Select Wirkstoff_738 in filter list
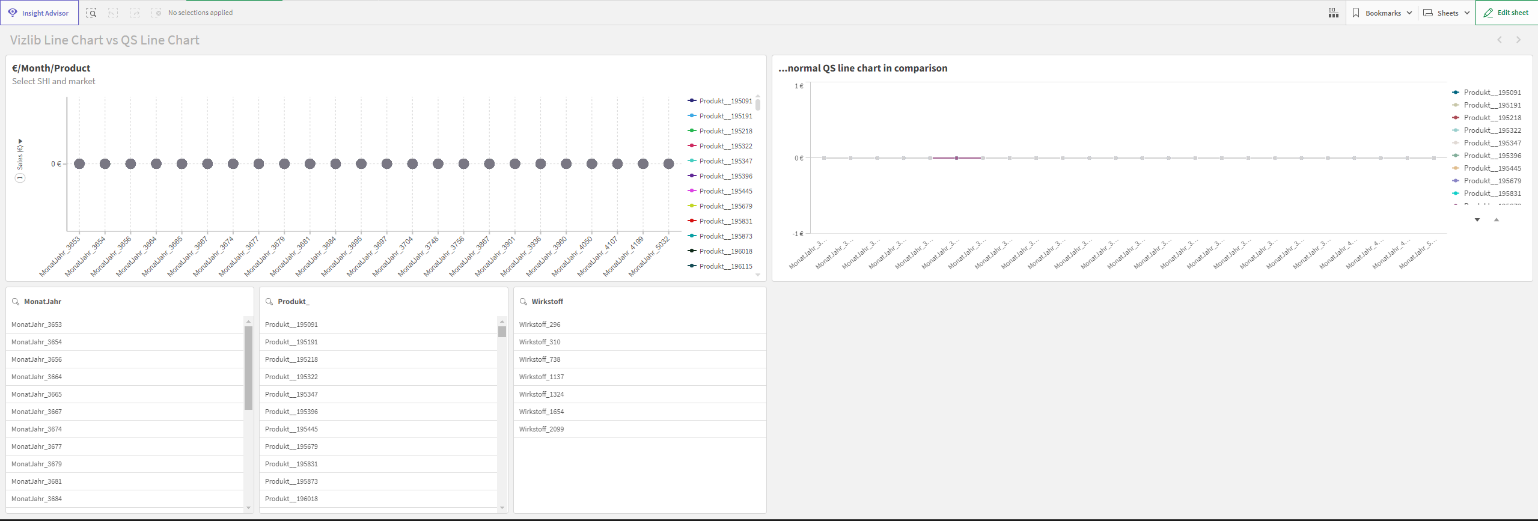 pos(640,359)
